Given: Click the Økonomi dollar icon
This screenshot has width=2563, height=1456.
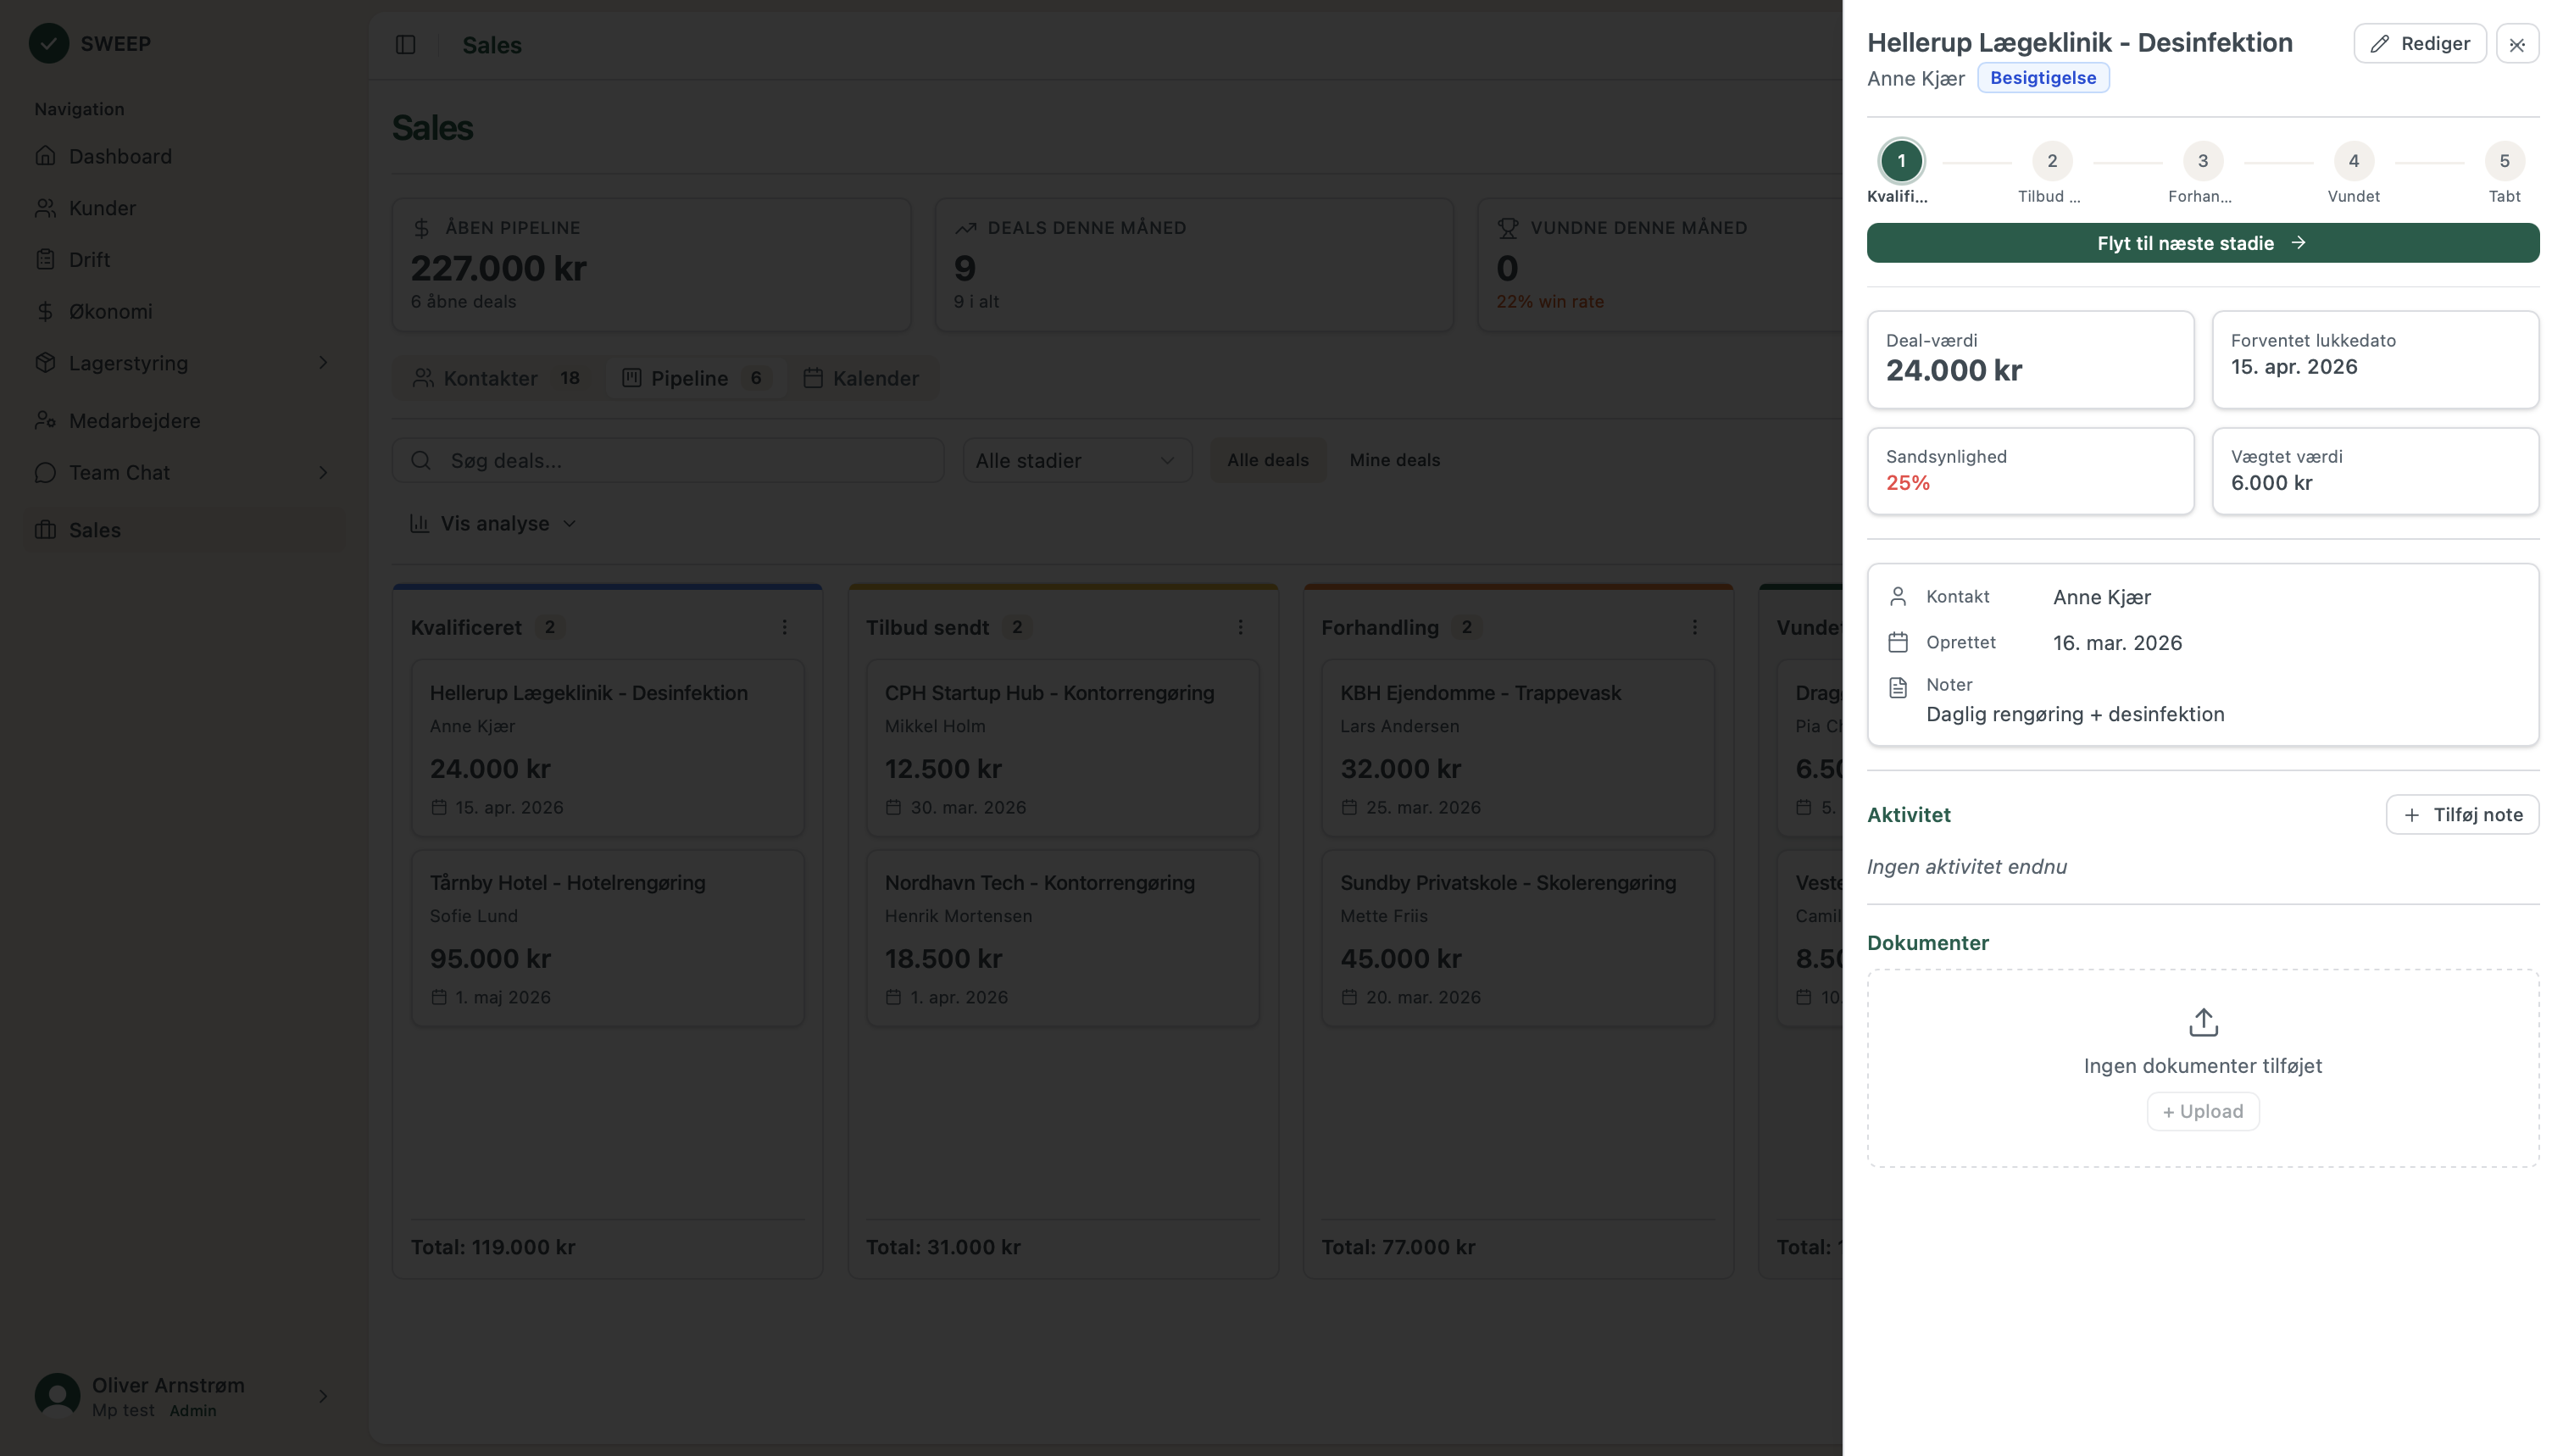Looking at the screenshot, I should click(x=45, y=311).
